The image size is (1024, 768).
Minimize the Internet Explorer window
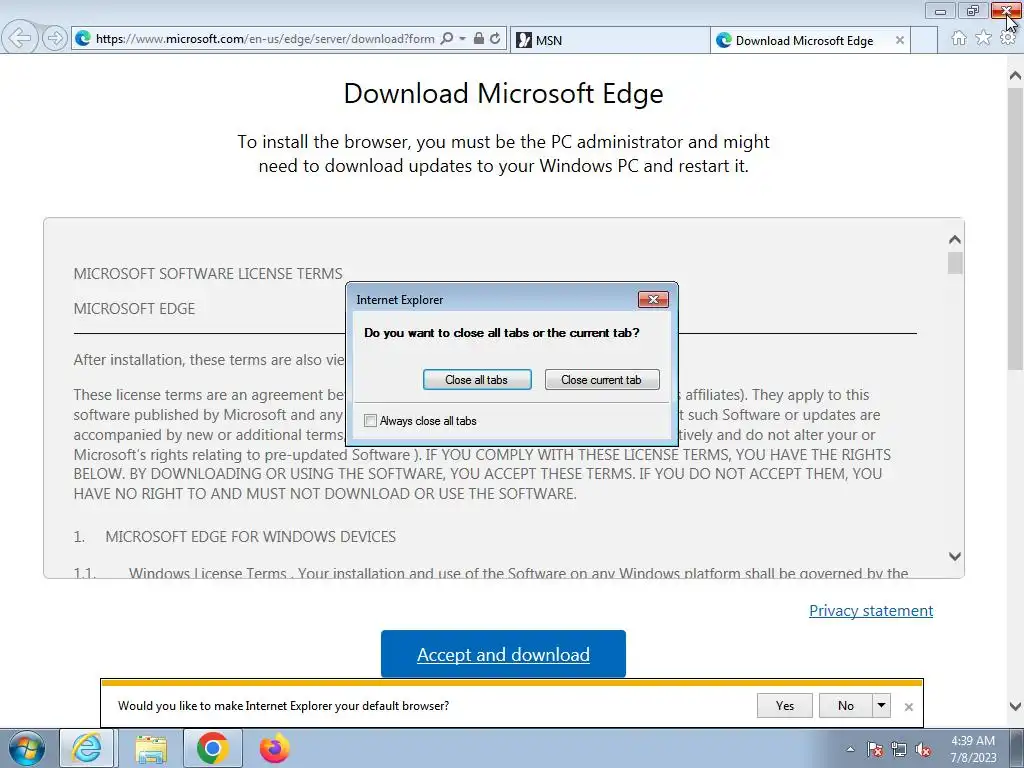(x=940, y=11)
